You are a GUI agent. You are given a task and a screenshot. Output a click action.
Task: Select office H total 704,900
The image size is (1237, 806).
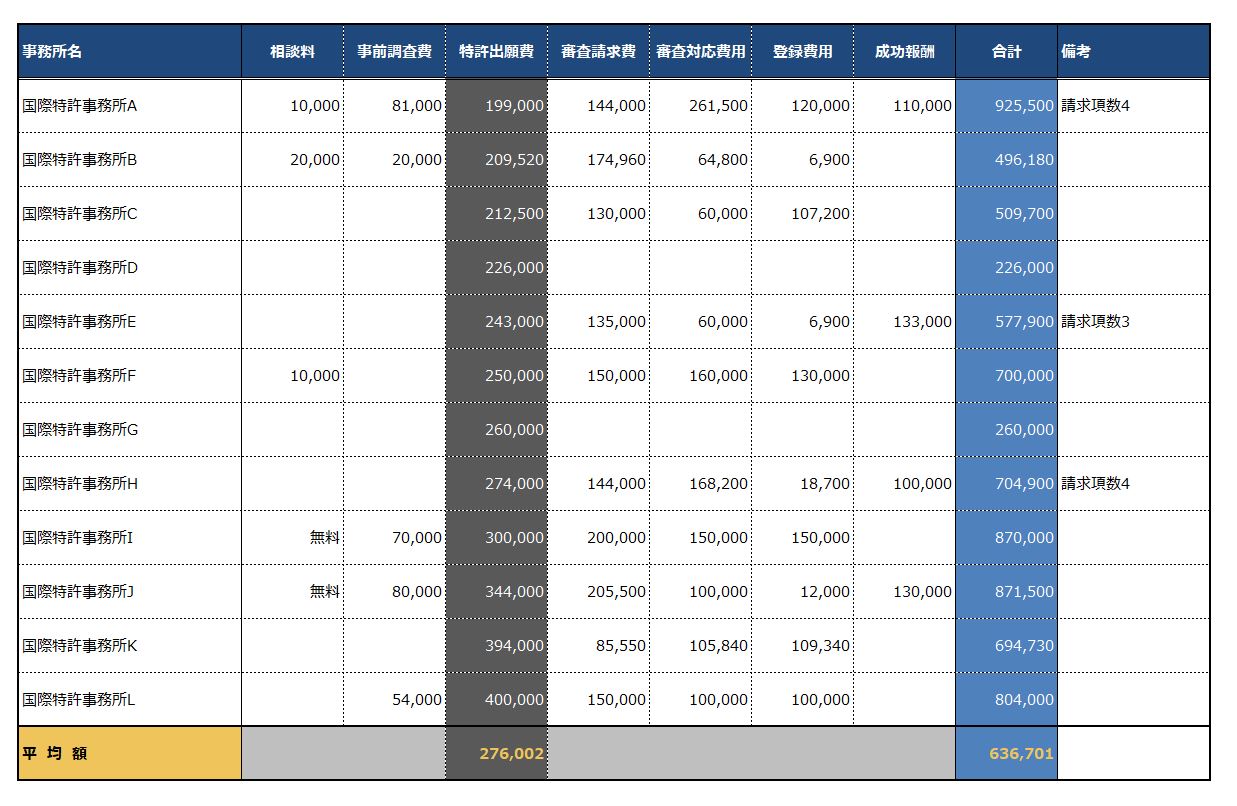[1006, 484]
